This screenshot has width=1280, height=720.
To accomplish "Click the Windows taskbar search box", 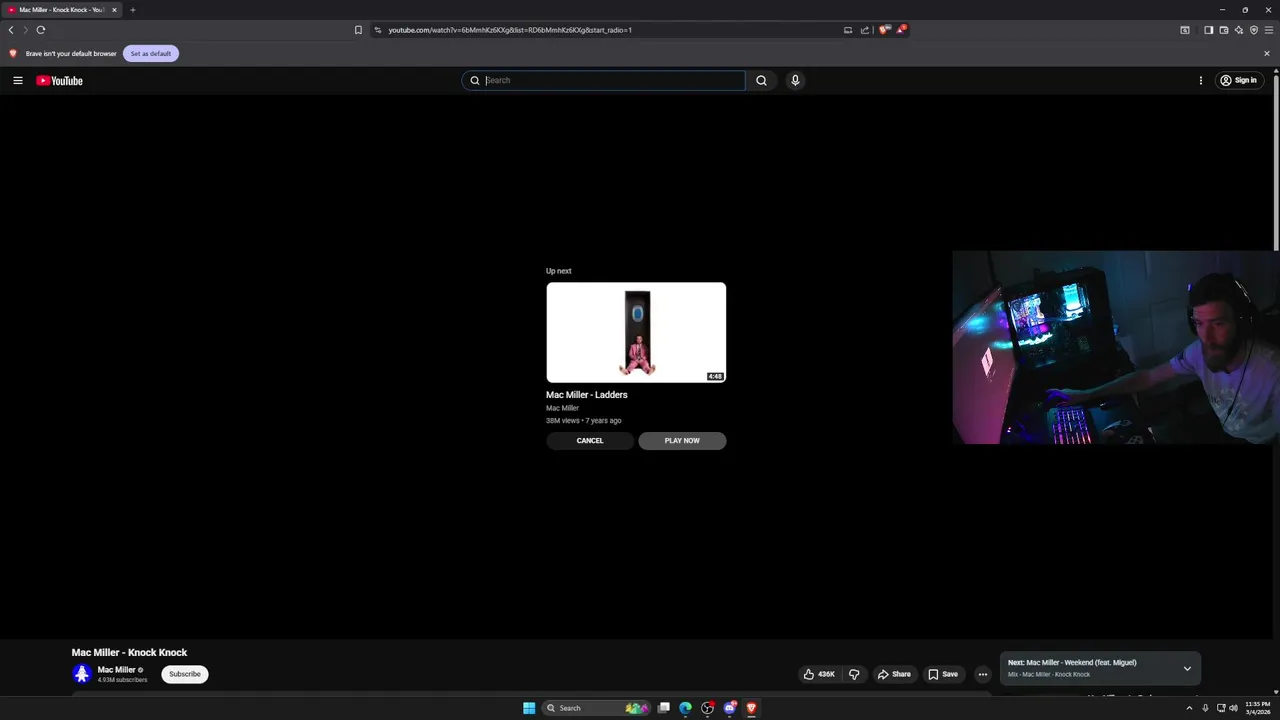I will (594, 708).
